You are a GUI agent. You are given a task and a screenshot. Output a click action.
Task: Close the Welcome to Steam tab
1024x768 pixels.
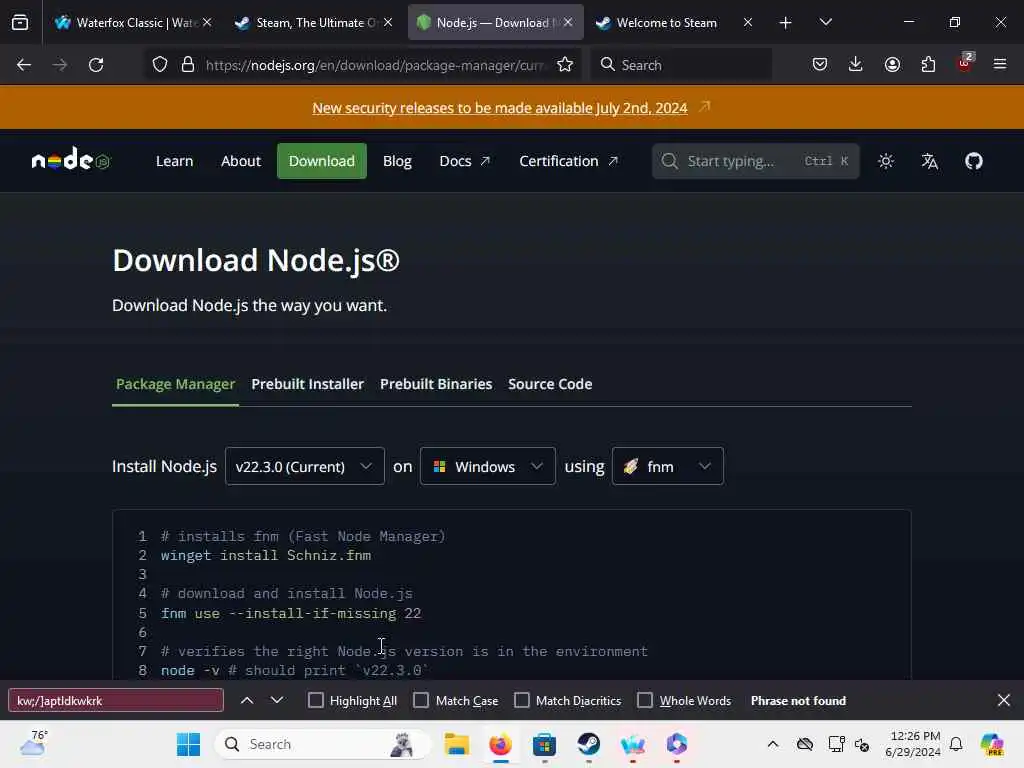748,23
